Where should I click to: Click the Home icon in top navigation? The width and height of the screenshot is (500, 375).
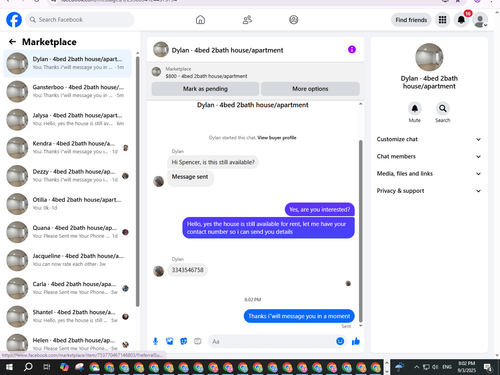200,20
